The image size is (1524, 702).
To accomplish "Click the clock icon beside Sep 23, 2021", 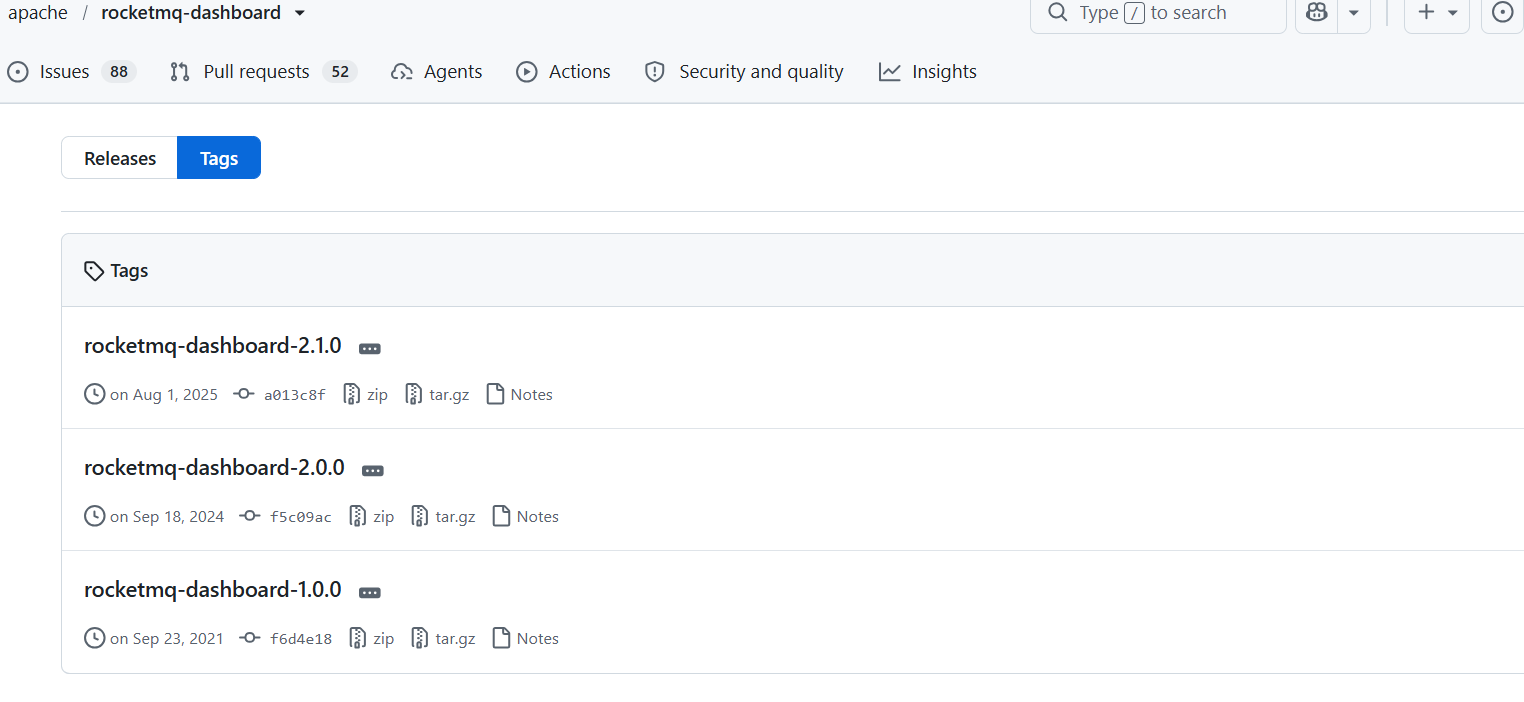I will [95, 638].
